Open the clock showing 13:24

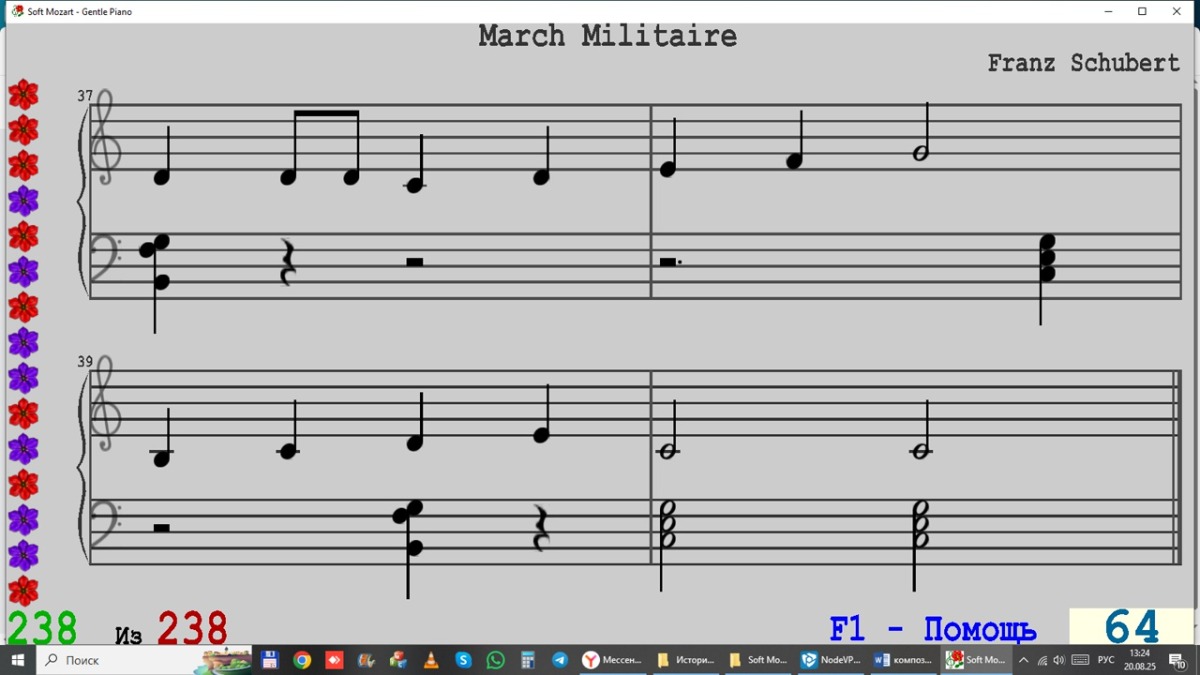1139,660
